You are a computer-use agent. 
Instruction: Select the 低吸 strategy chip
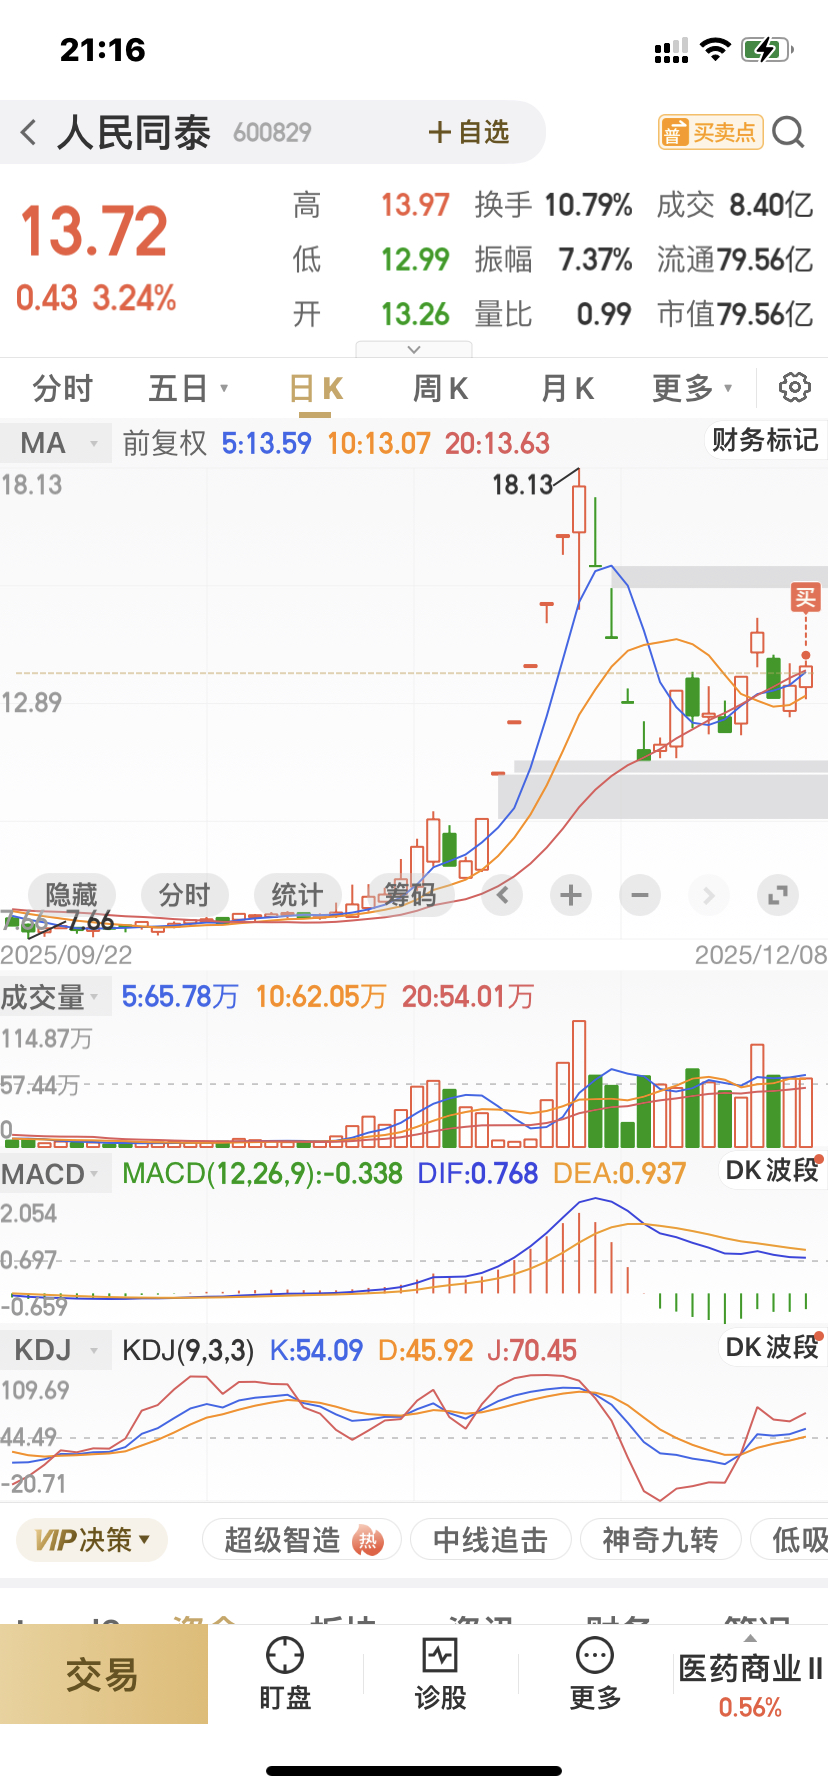790,1540
